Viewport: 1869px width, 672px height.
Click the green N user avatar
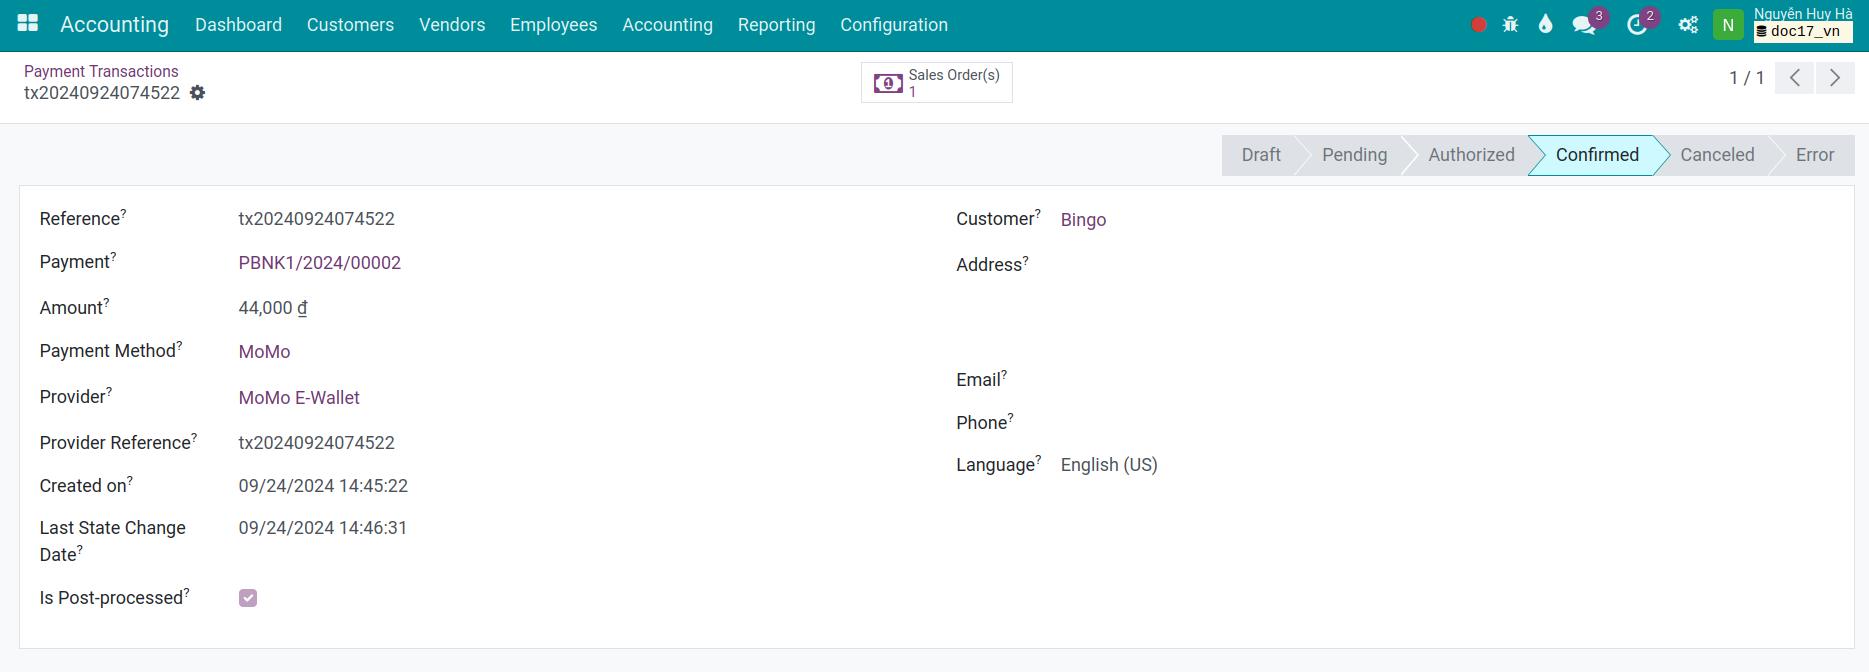point(1728,25)
